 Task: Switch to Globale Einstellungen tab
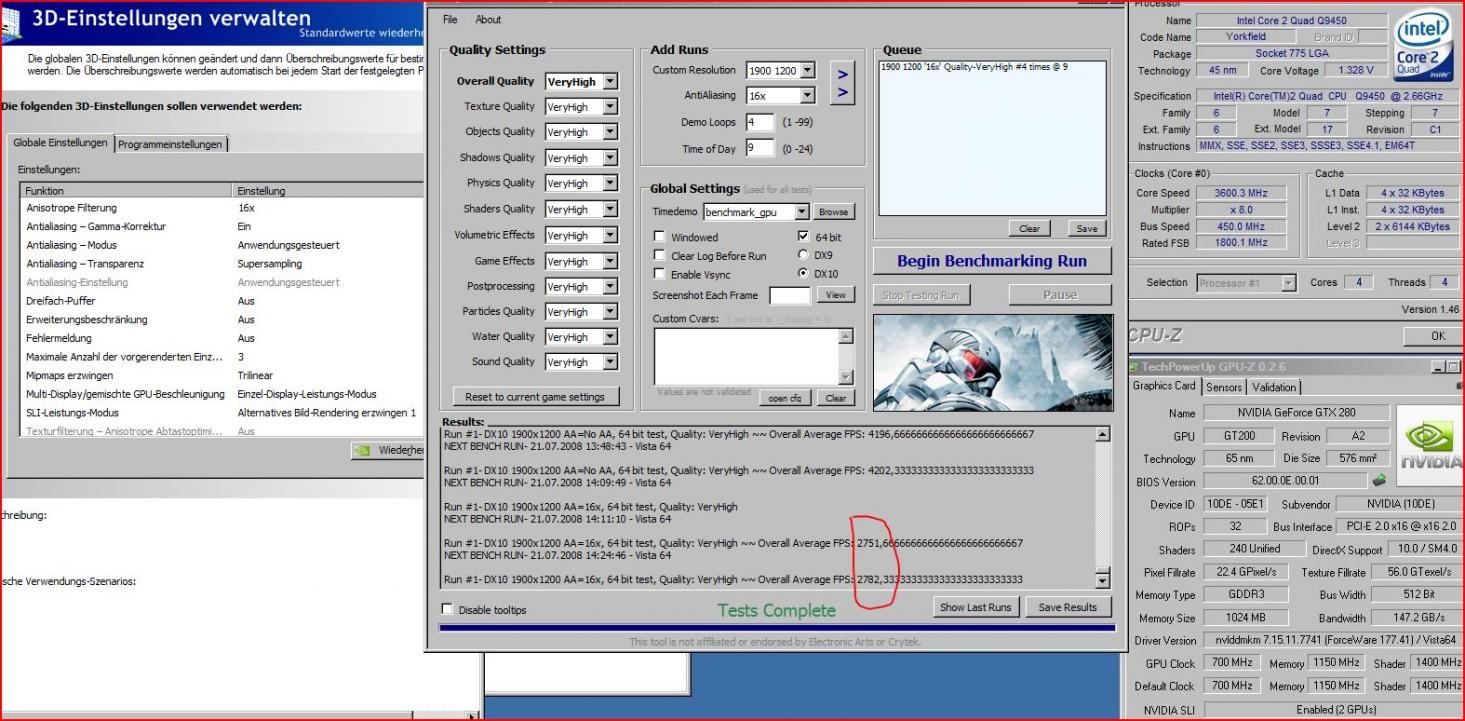[x=59, y=143]
